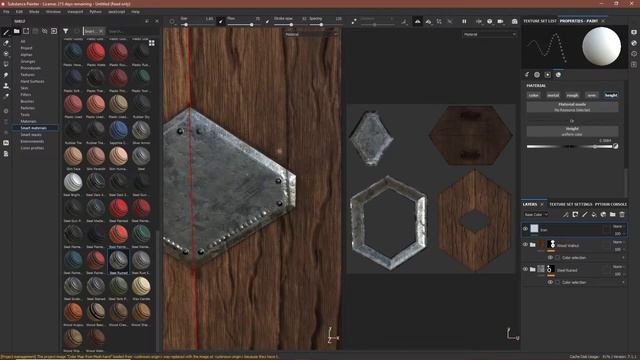Toggle the color material channel

pos(533,95)
